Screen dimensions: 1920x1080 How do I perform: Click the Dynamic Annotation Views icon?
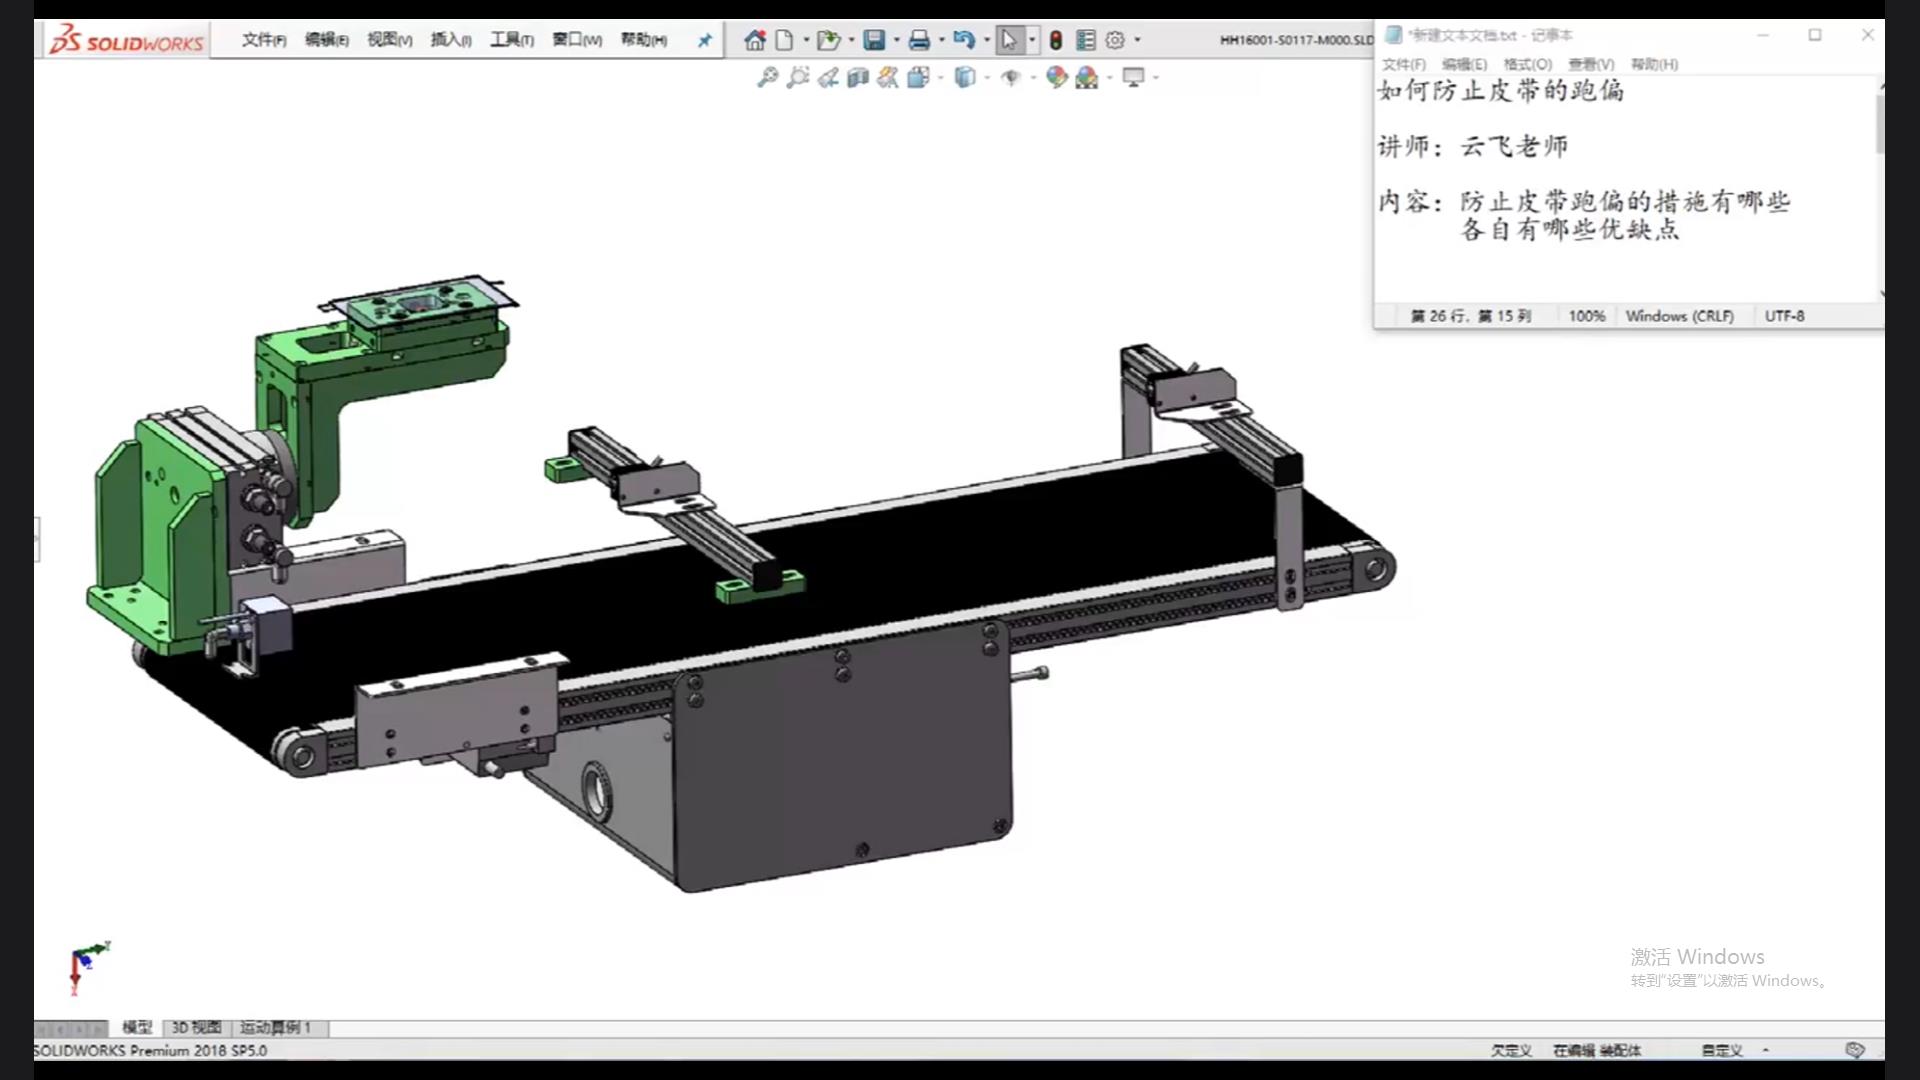click(887, 77)
